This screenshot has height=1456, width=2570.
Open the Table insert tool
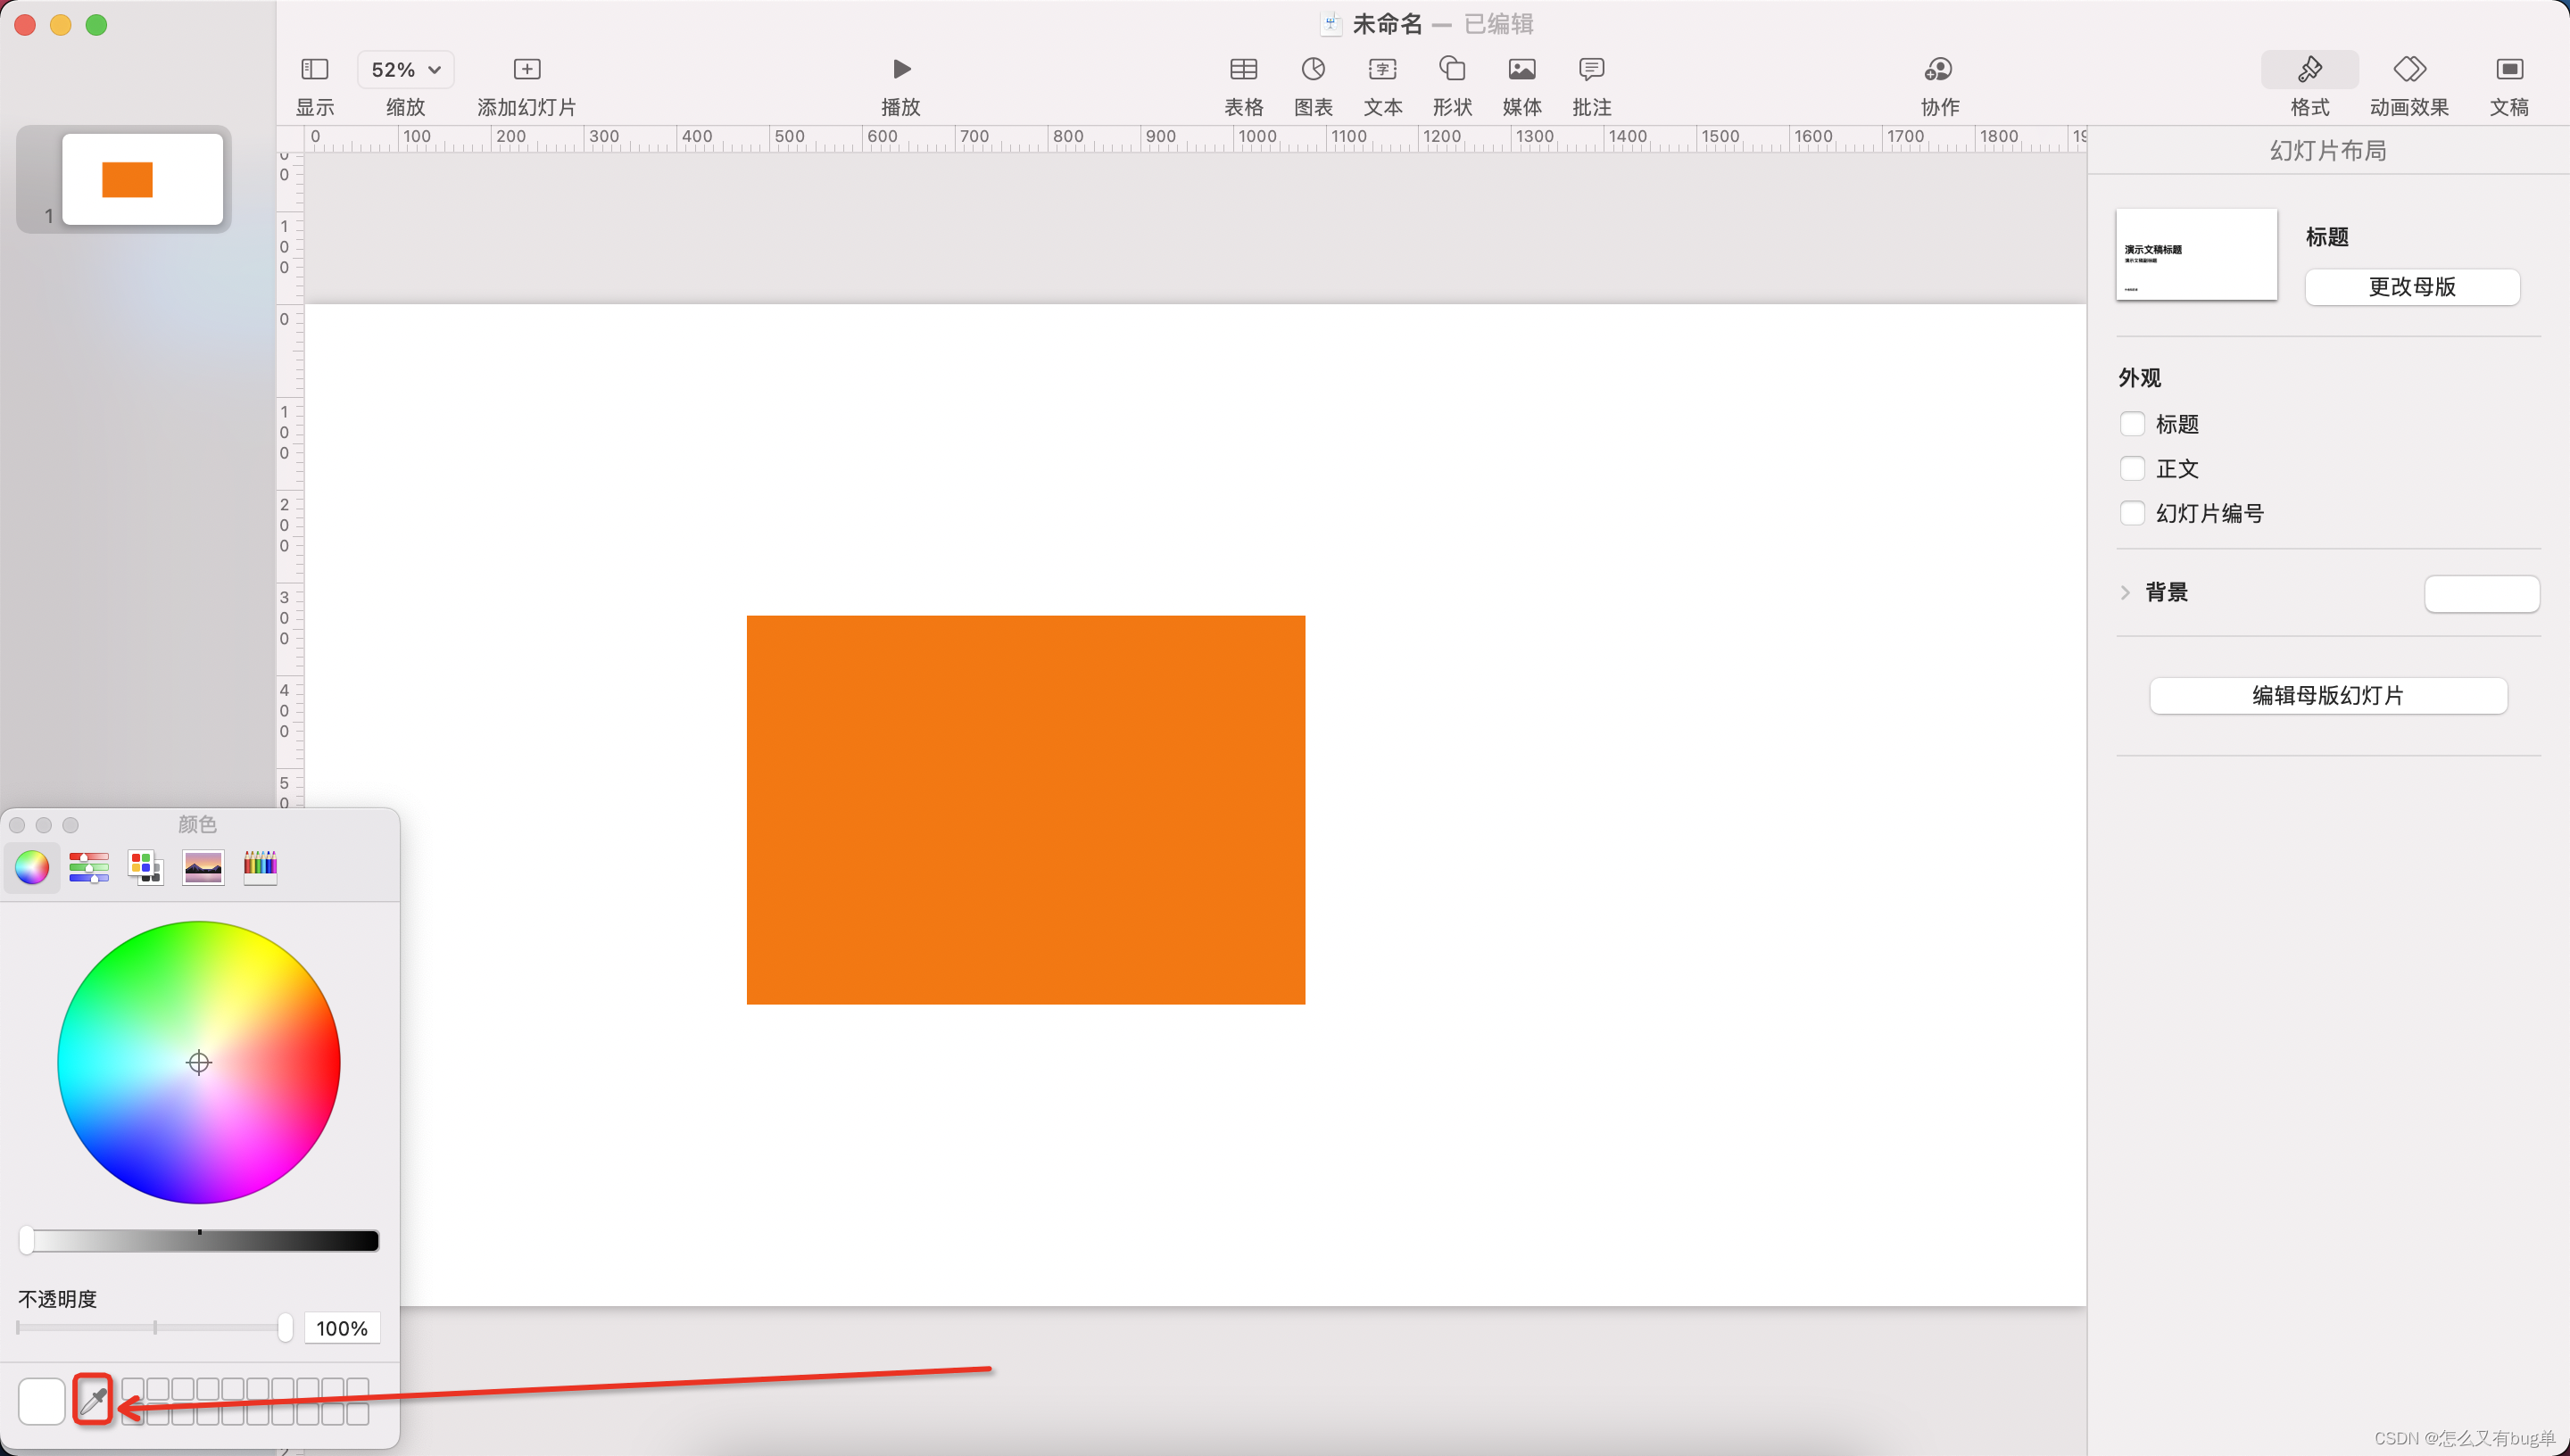[x=1243, y=69]
